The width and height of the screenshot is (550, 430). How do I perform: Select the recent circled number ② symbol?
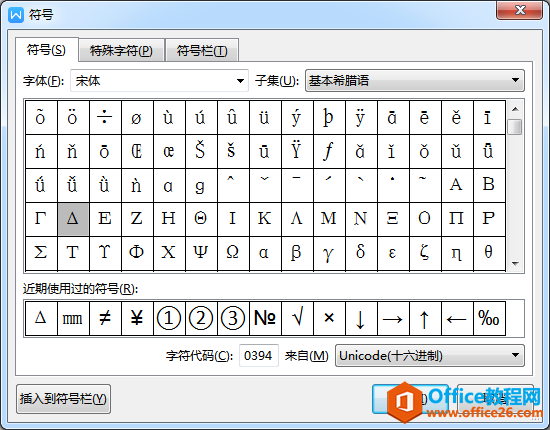(x=201, y=318)
